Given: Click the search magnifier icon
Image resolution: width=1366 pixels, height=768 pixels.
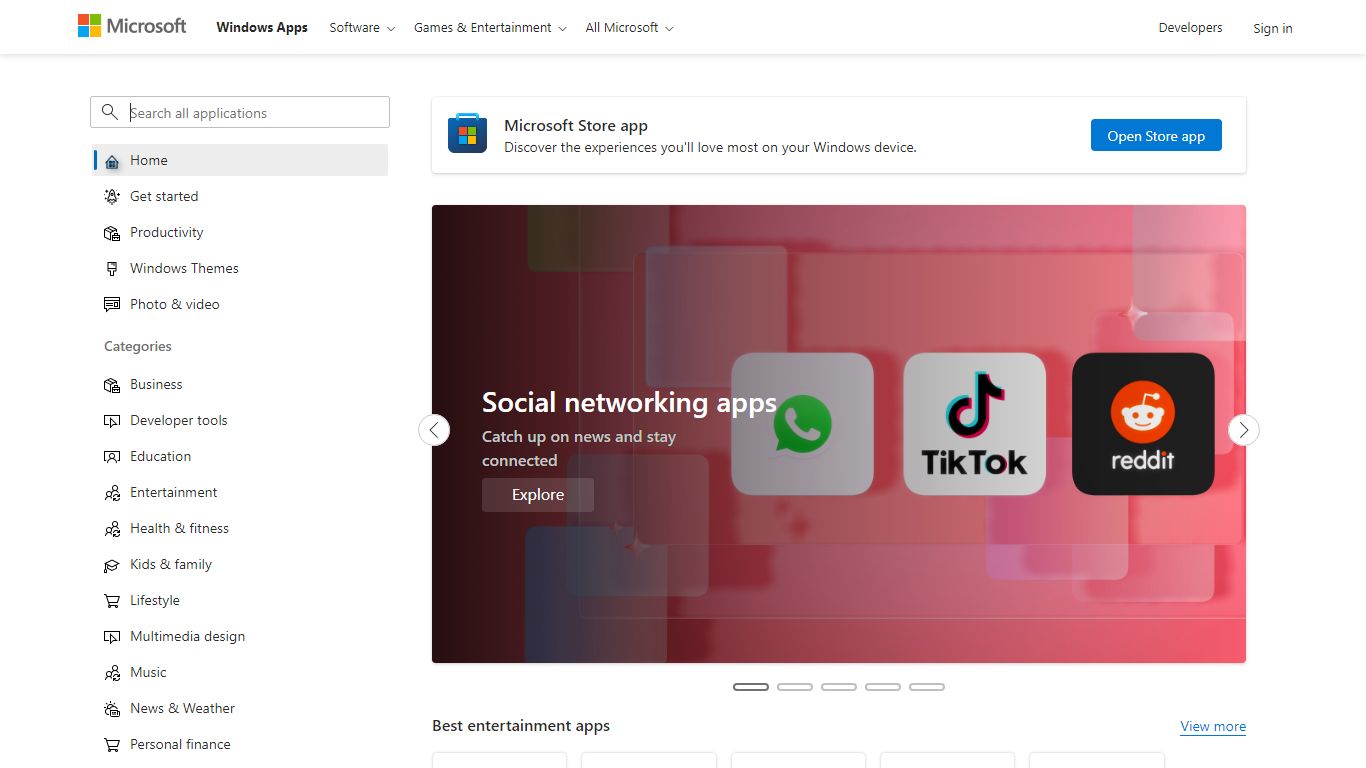Looking at the screenshot, I should [x=110, y=112].
